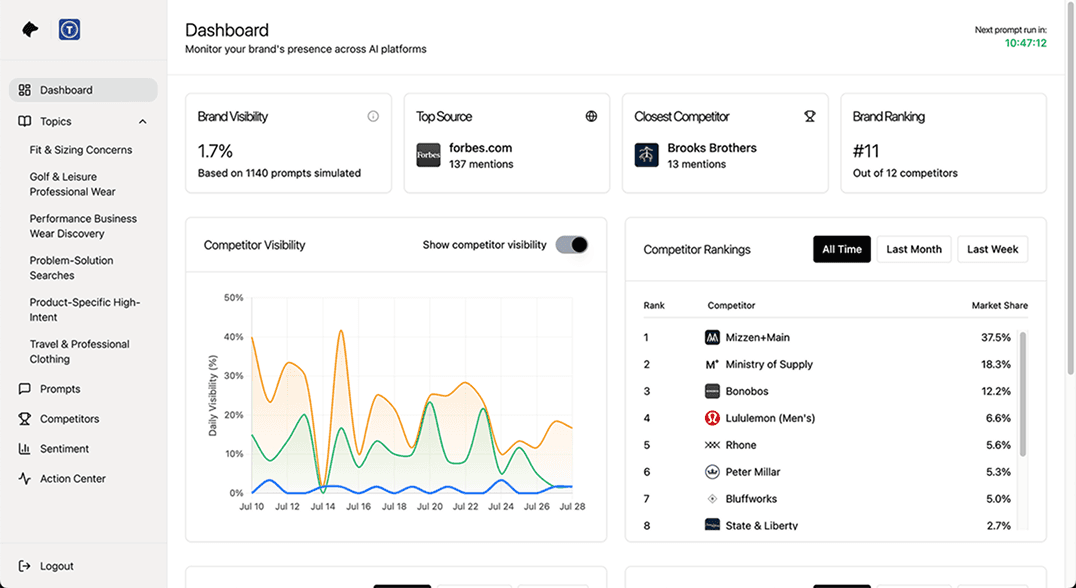Click the Mizzen+Main logo icon
The image size is (1076, 588).
coord(712,338)
